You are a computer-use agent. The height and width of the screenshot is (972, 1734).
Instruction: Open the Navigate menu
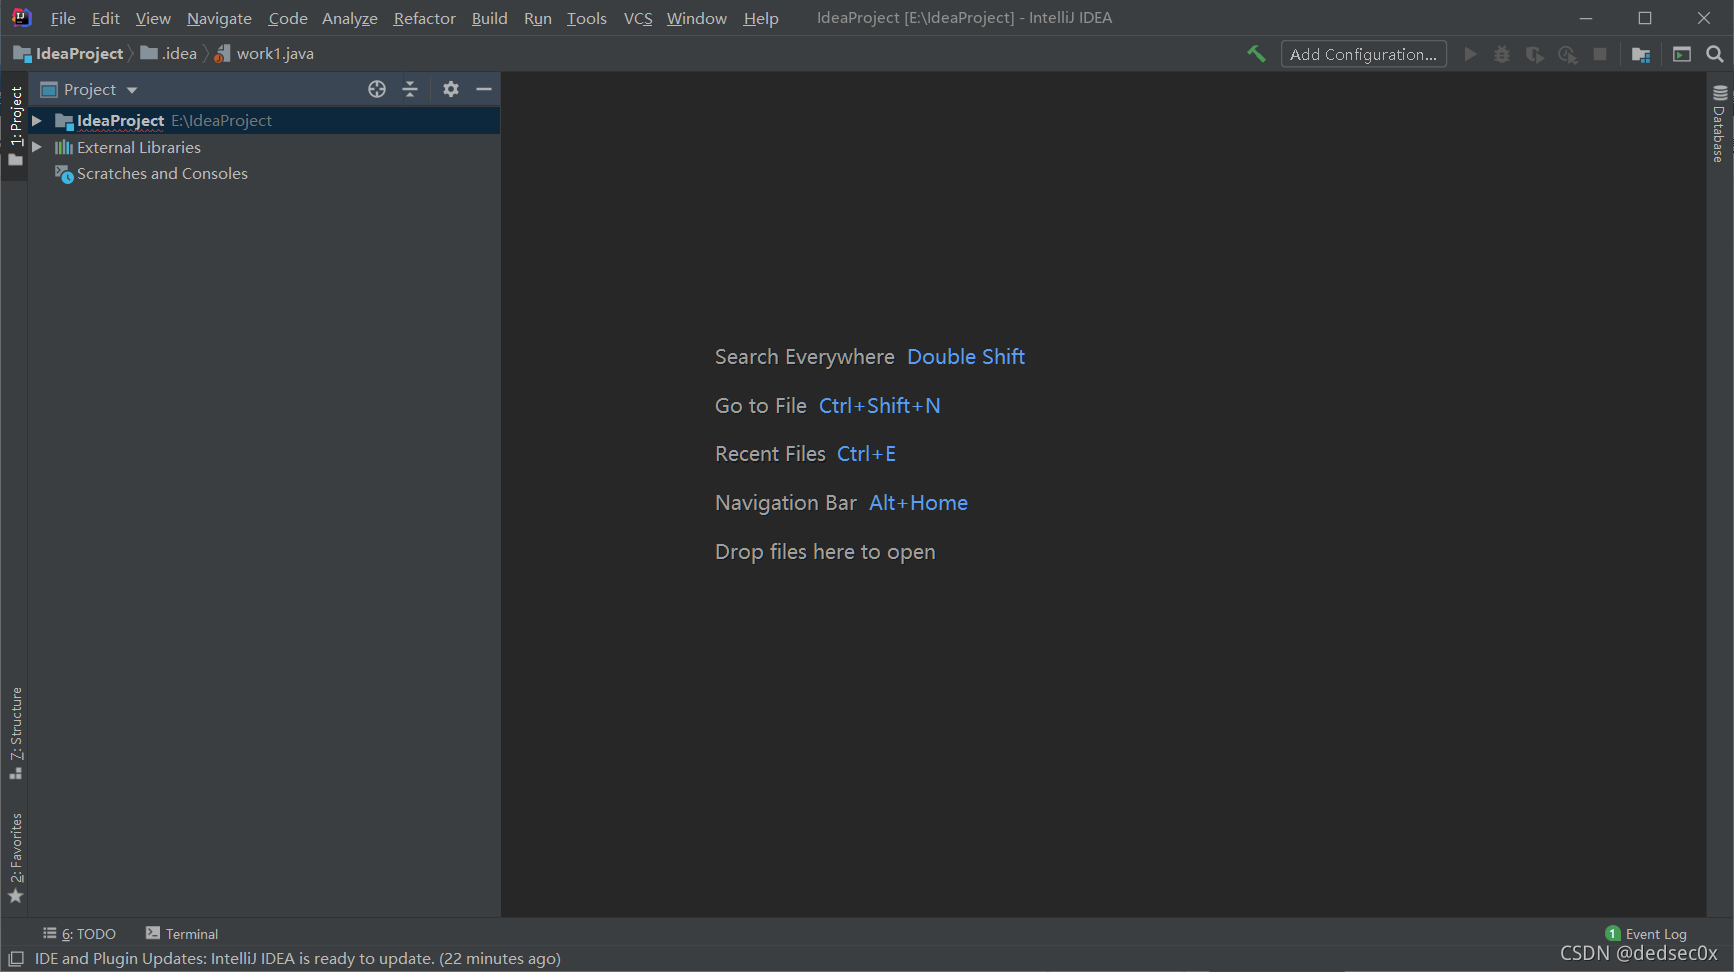coord(219,18)
